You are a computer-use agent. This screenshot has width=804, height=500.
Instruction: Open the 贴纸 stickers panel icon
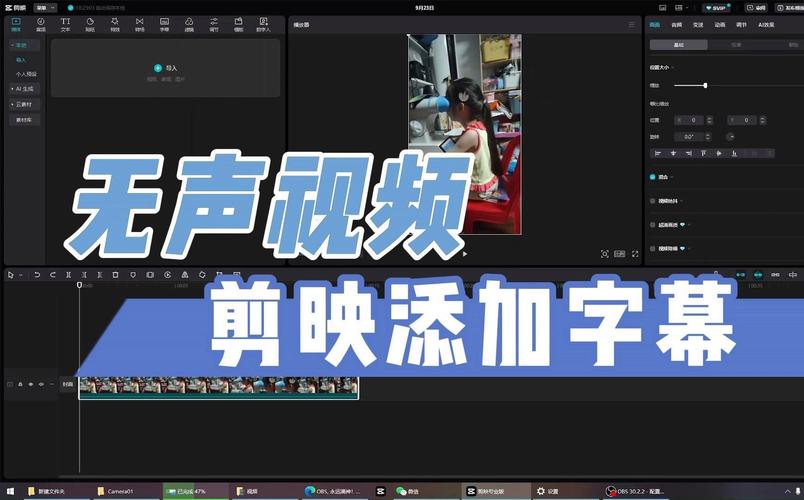click(90, 24)
